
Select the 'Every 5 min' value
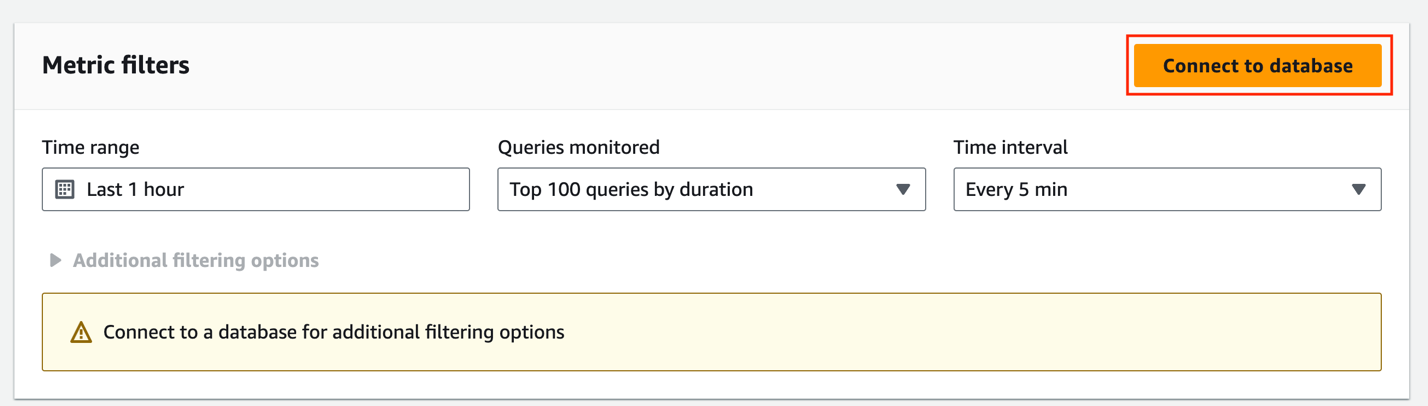tap(1016, 189)
